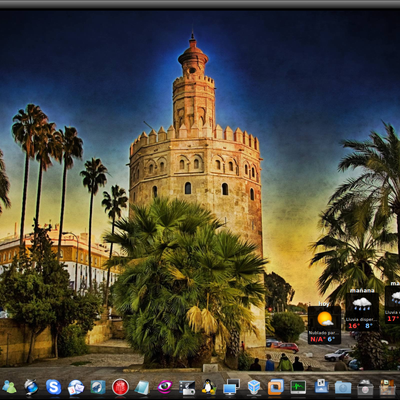Click the 'mañana' label above forecast

(x=362, y=290)
